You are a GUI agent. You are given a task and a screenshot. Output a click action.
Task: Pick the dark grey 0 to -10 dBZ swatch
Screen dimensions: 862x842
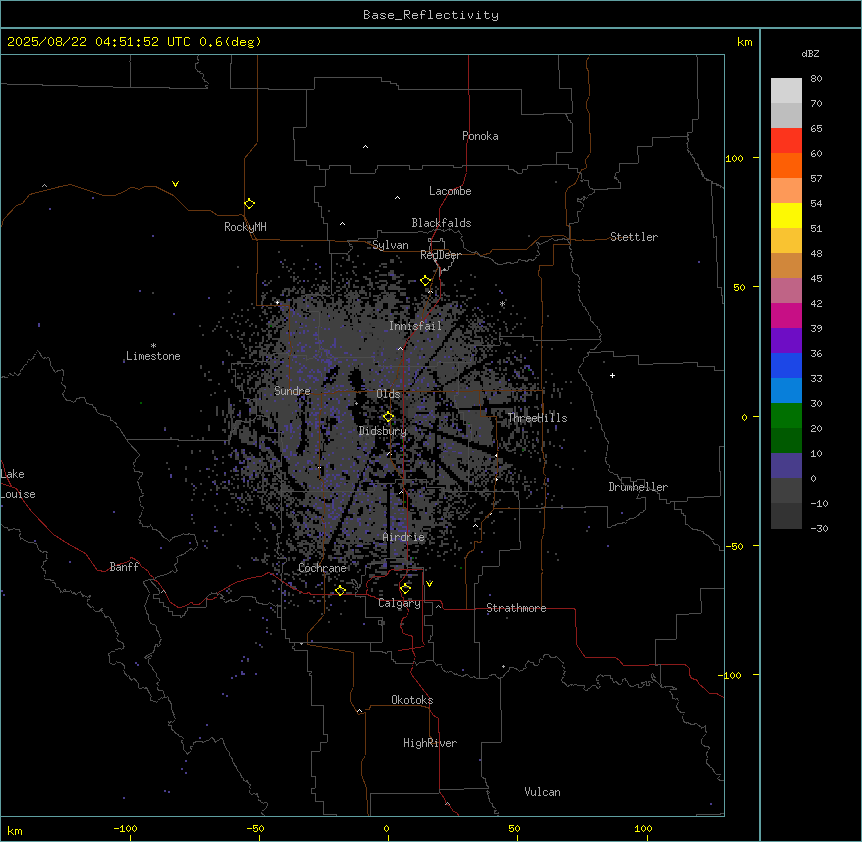tap(786, 491)
